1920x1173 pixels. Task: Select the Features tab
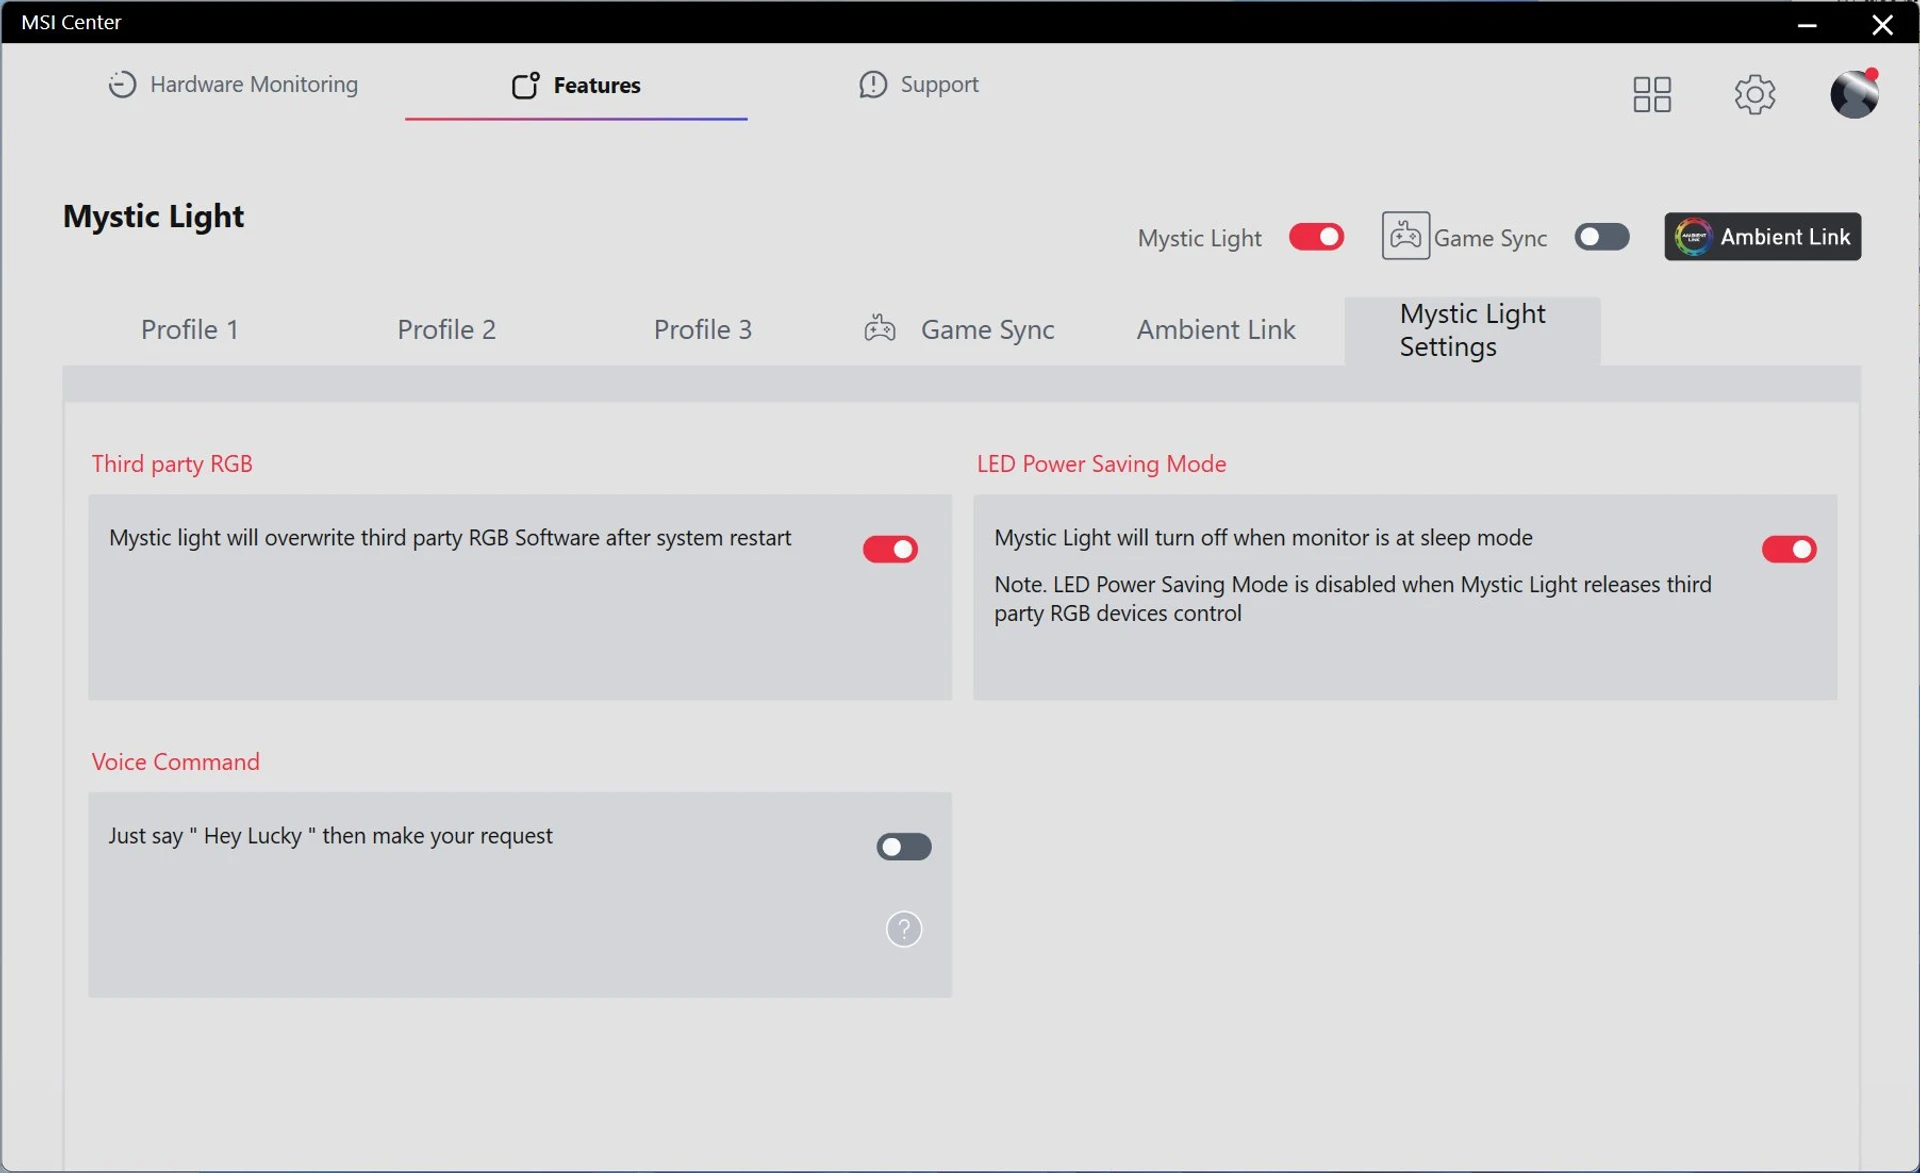576,85
